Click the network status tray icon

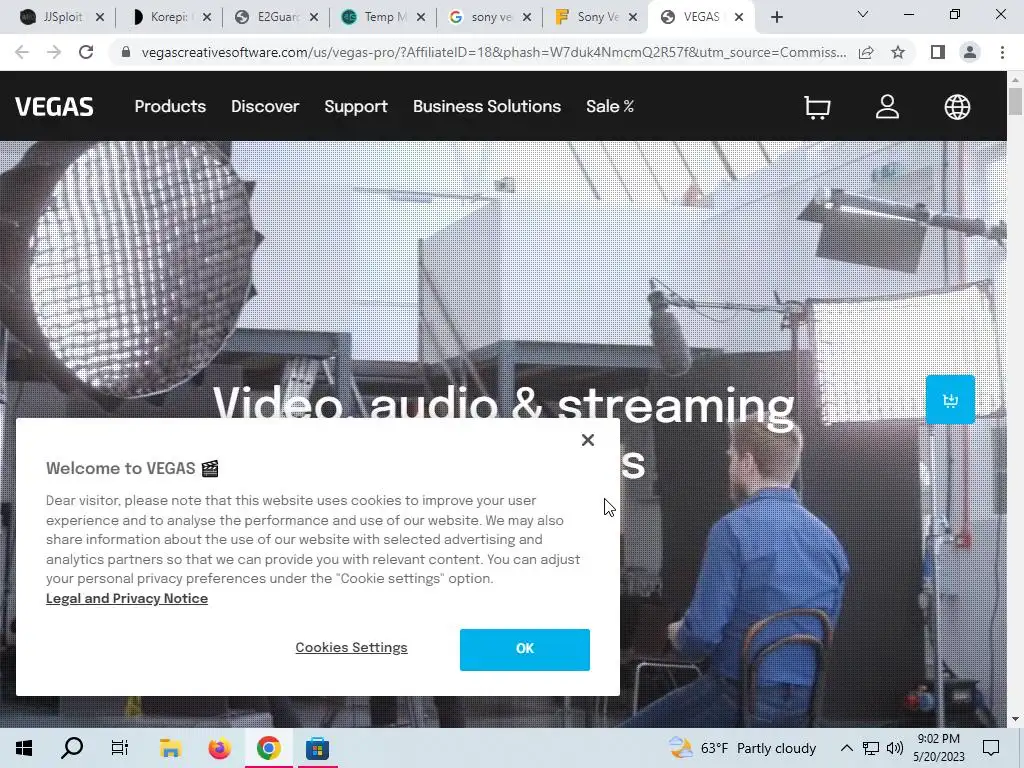(871, 748)
